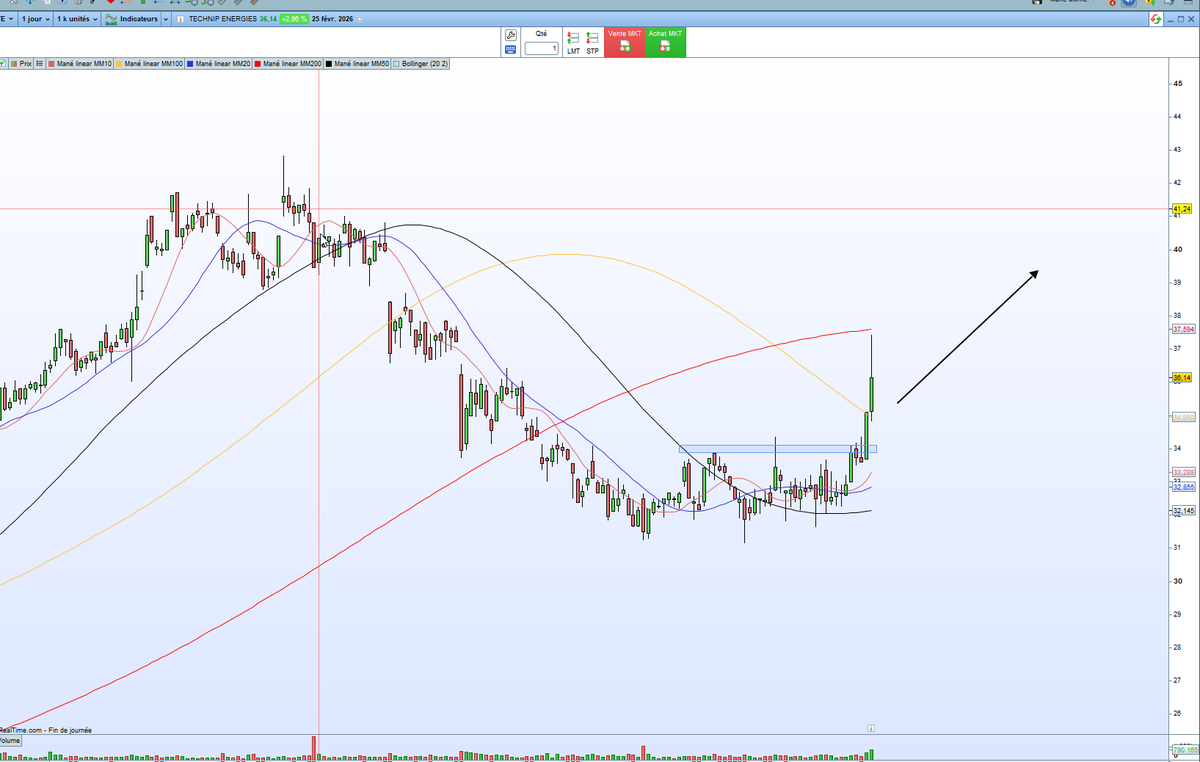The height and width of the screenshot is (762, 1200).
Task: Click the 30 tick on the price axis
Action: 1177,580
